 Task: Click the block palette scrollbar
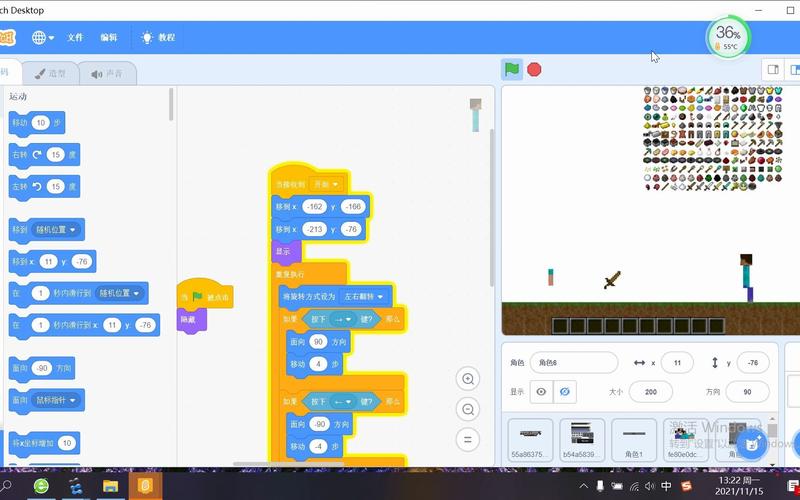point(171,104)
